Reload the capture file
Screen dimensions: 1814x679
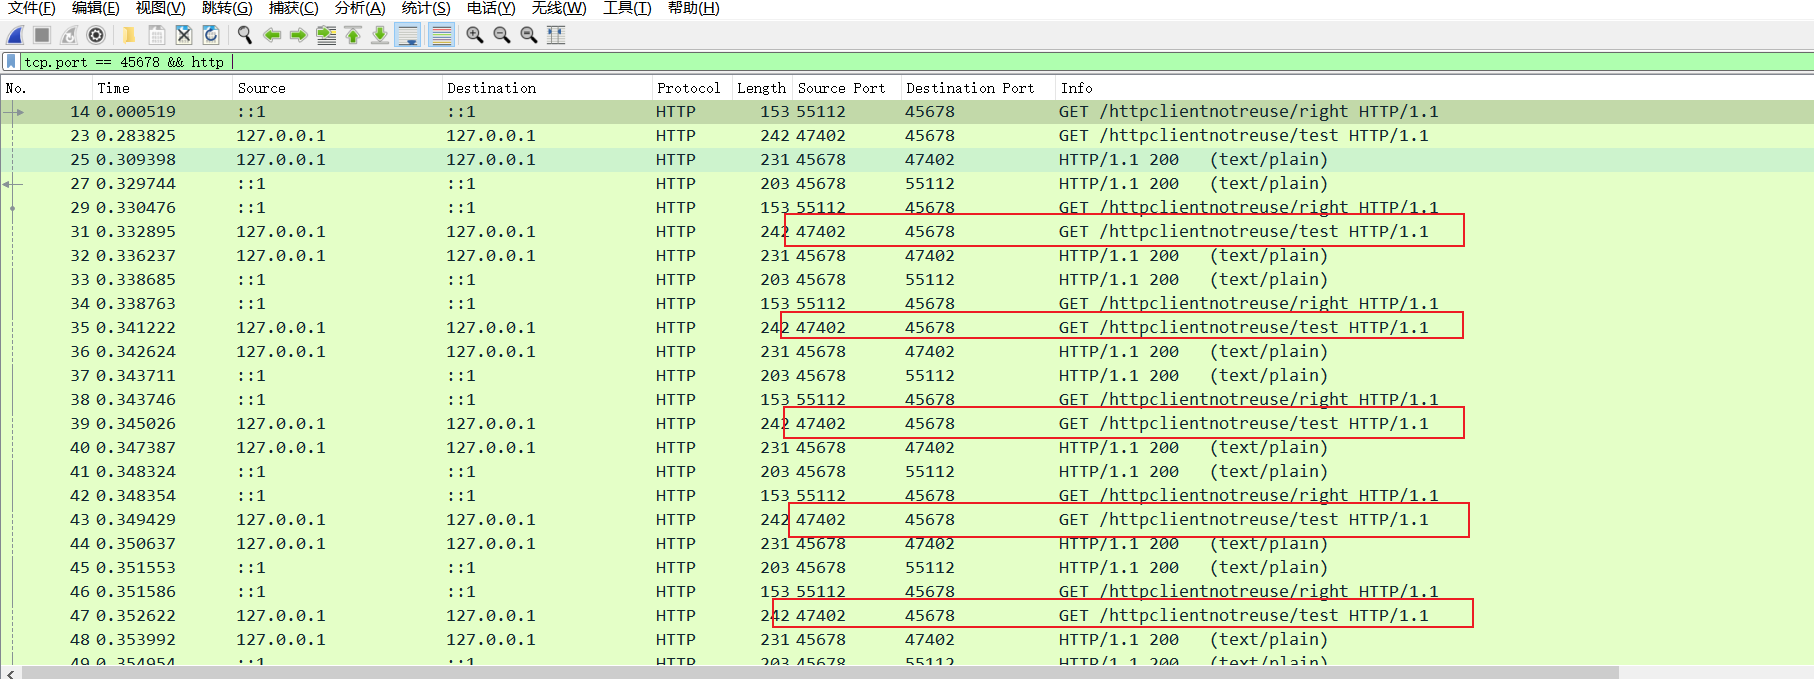point(211,35)
